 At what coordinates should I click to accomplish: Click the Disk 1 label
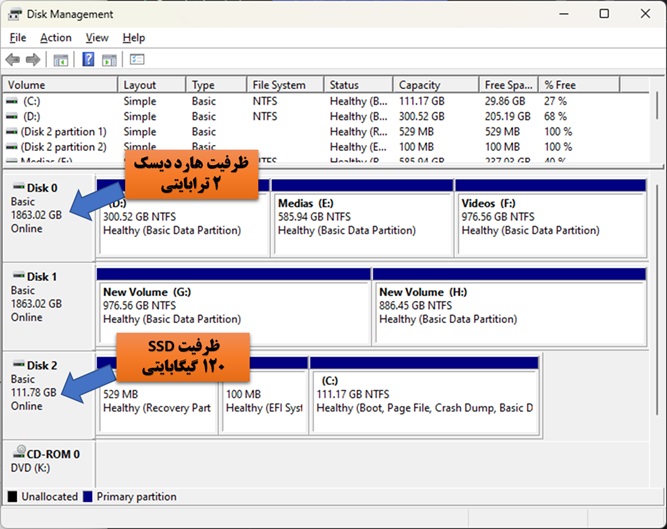click(42, 277)
